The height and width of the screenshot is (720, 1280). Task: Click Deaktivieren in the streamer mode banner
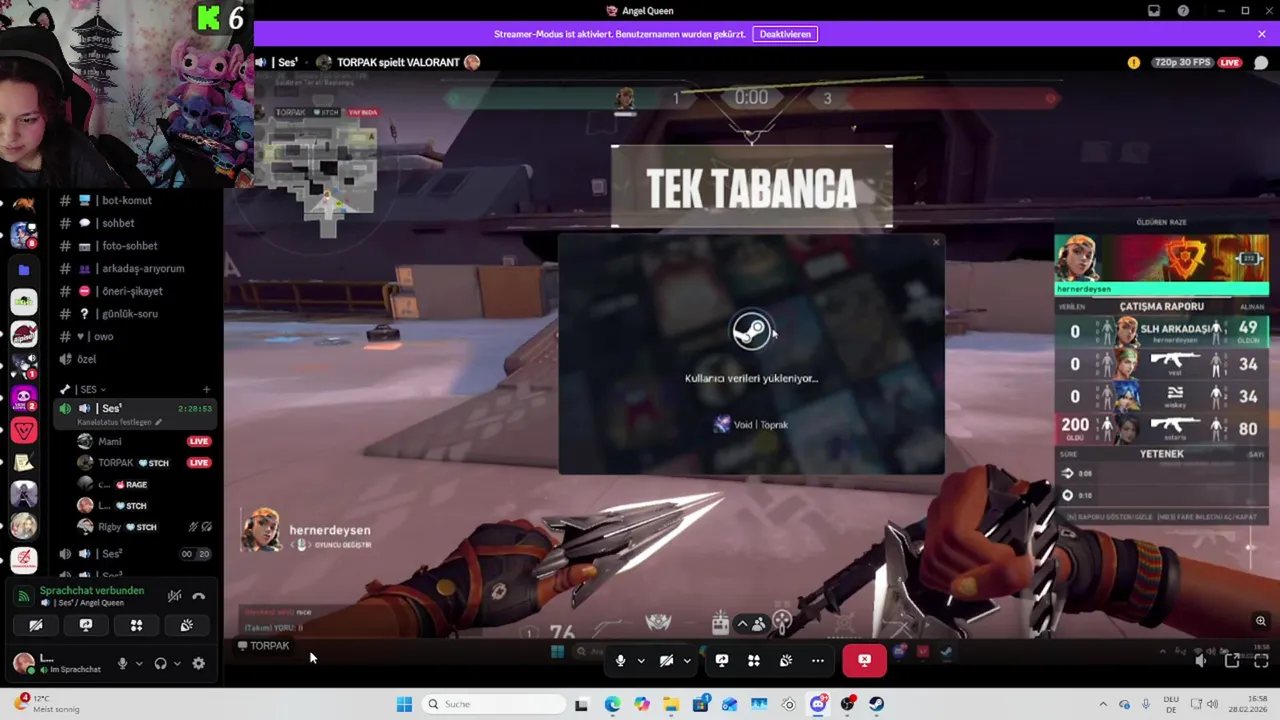pyautogui.click(x=785, y=34)
